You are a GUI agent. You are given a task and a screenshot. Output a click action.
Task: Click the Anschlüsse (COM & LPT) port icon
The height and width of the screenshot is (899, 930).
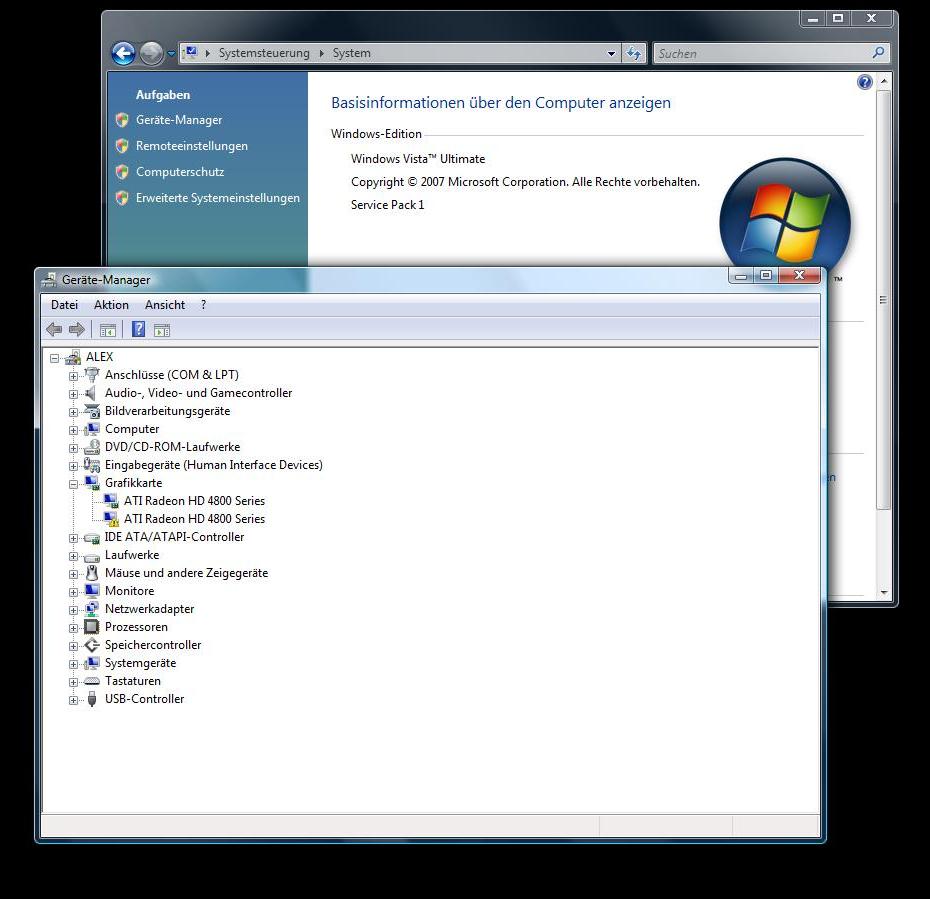[92, 375]
